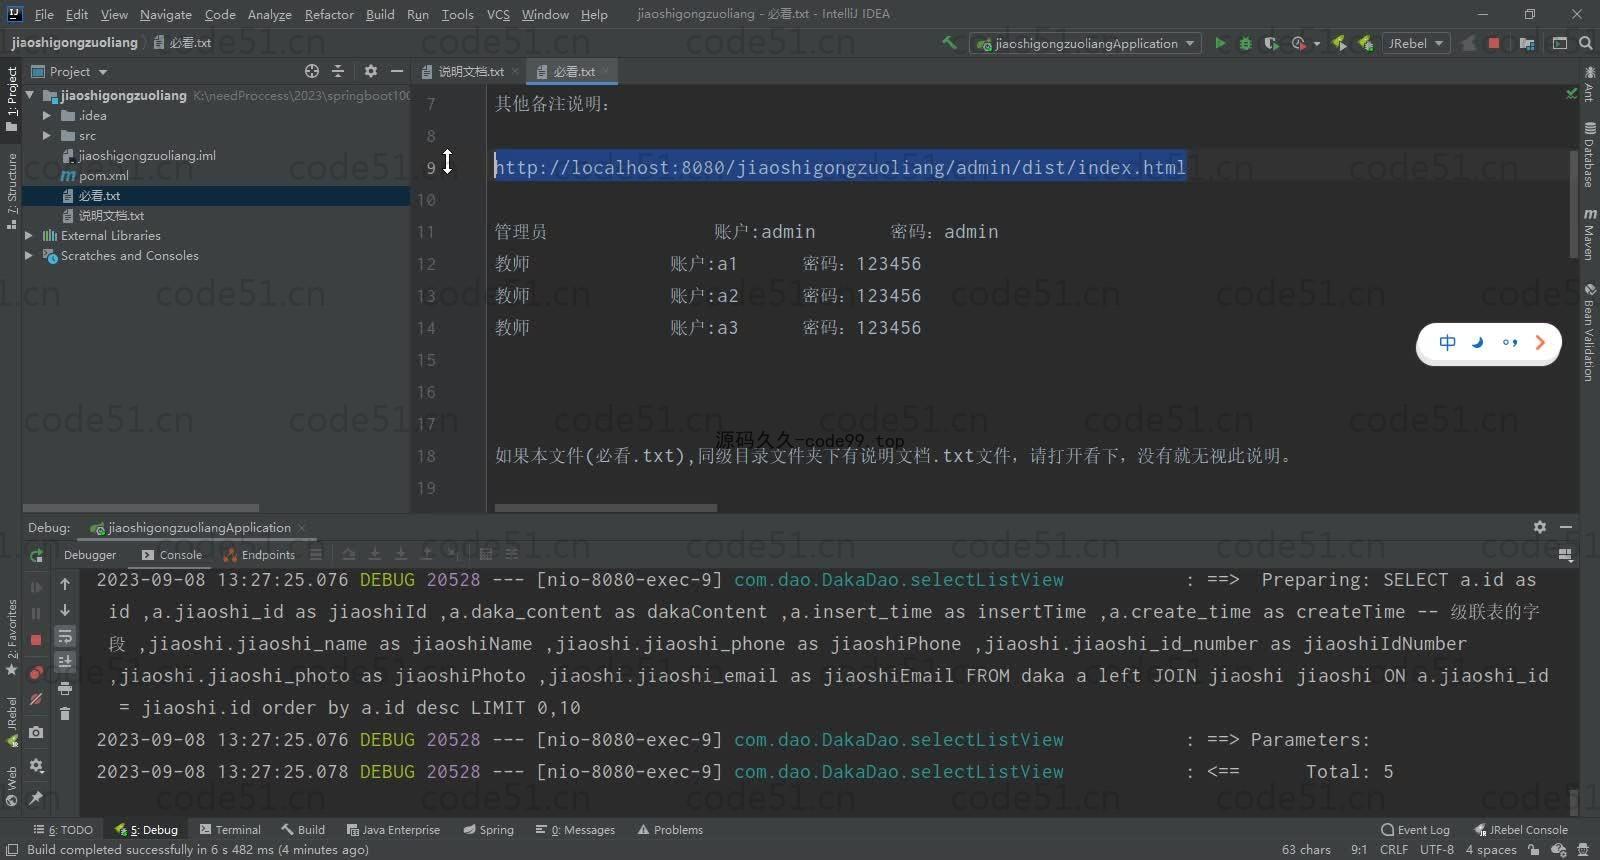Toggle the Structure side tool button
The image size is (1600, 860).
coord(11,190)
